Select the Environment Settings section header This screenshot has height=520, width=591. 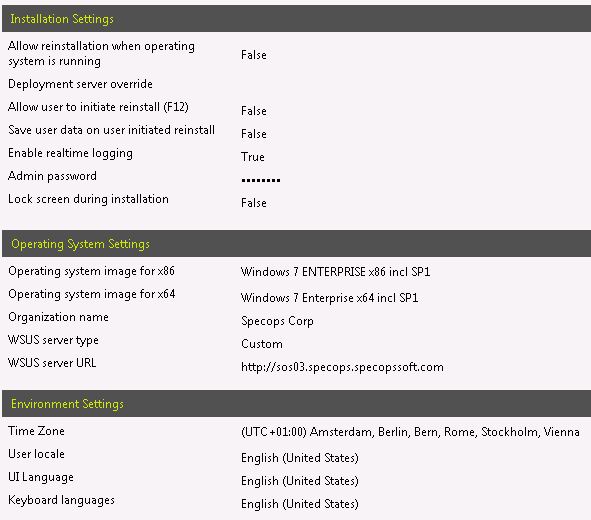(x=296, y=404)
